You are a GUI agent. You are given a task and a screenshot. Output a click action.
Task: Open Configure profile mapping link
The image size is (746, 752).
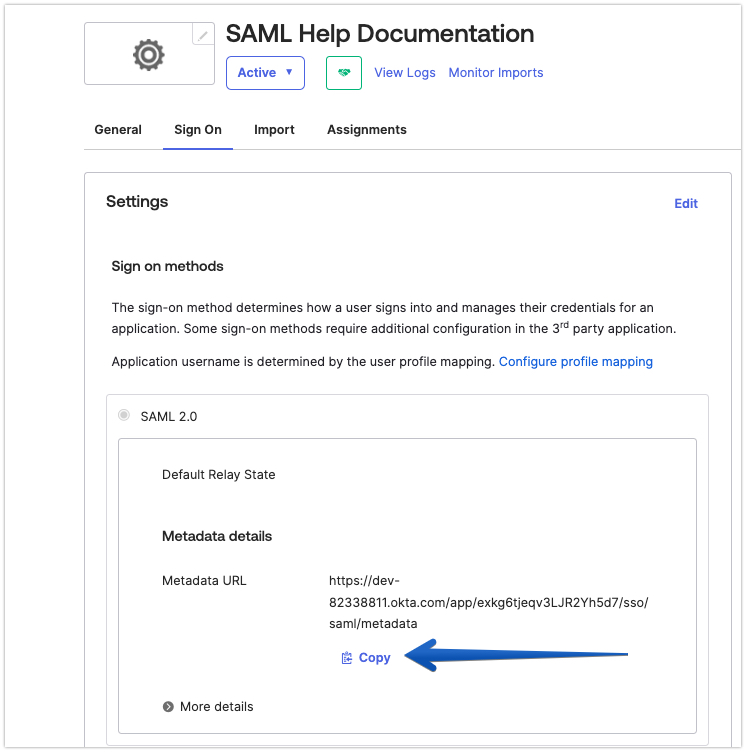pos(576,362)
